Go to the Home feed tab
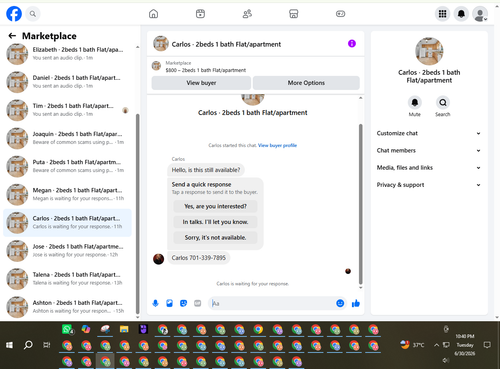 [x=153, y=14]
